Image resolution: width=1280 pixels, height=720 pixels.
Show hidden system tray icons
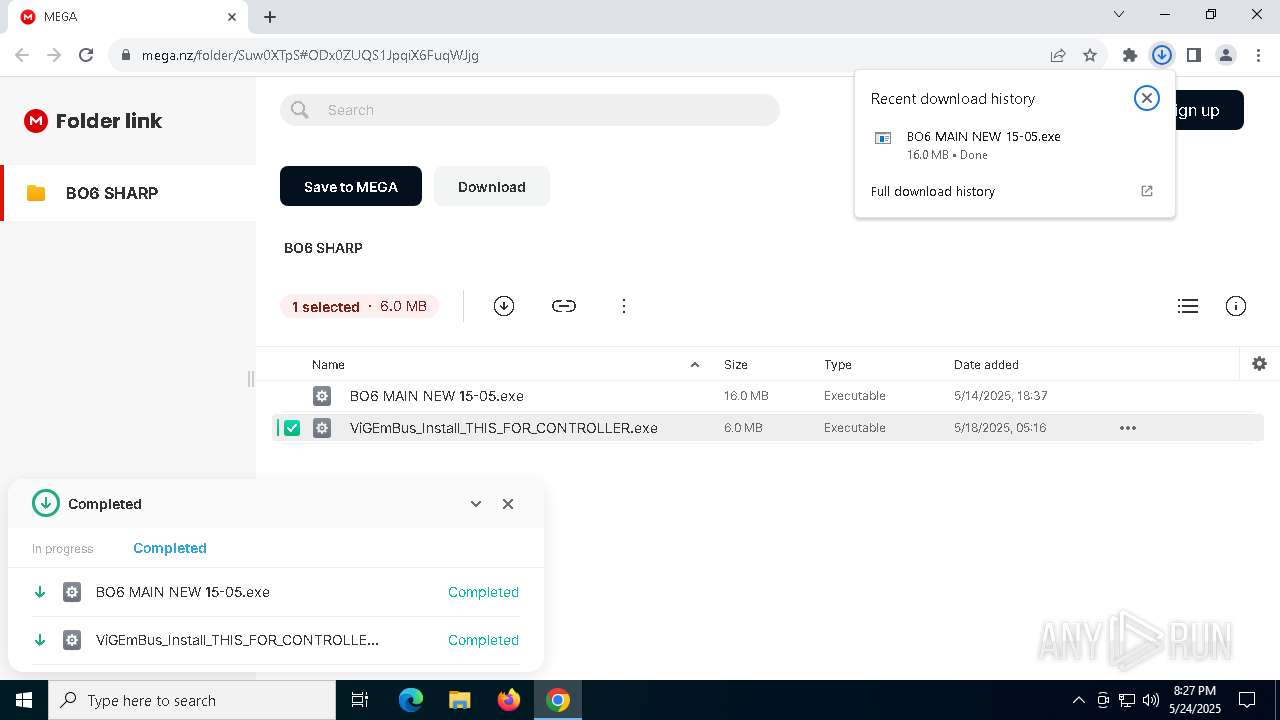point(1078,700)
